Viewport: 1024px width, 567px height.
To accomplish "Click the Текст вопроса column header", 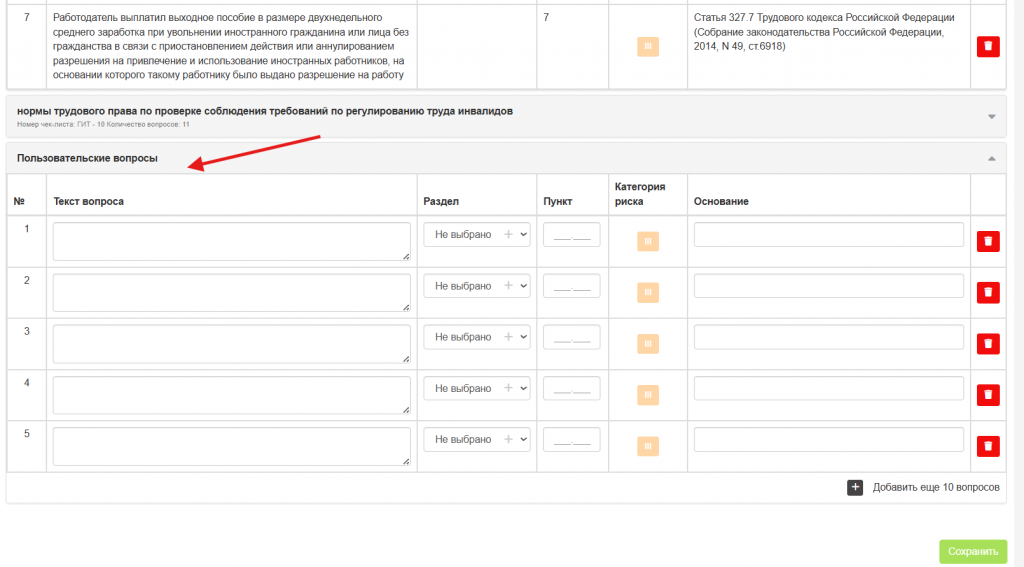I will click(88, 201).
